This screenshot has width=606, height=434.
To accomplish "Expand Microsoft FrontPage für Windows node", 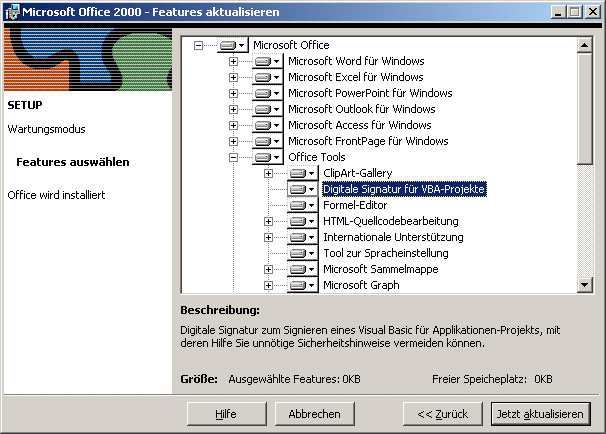I will (233, 141).
